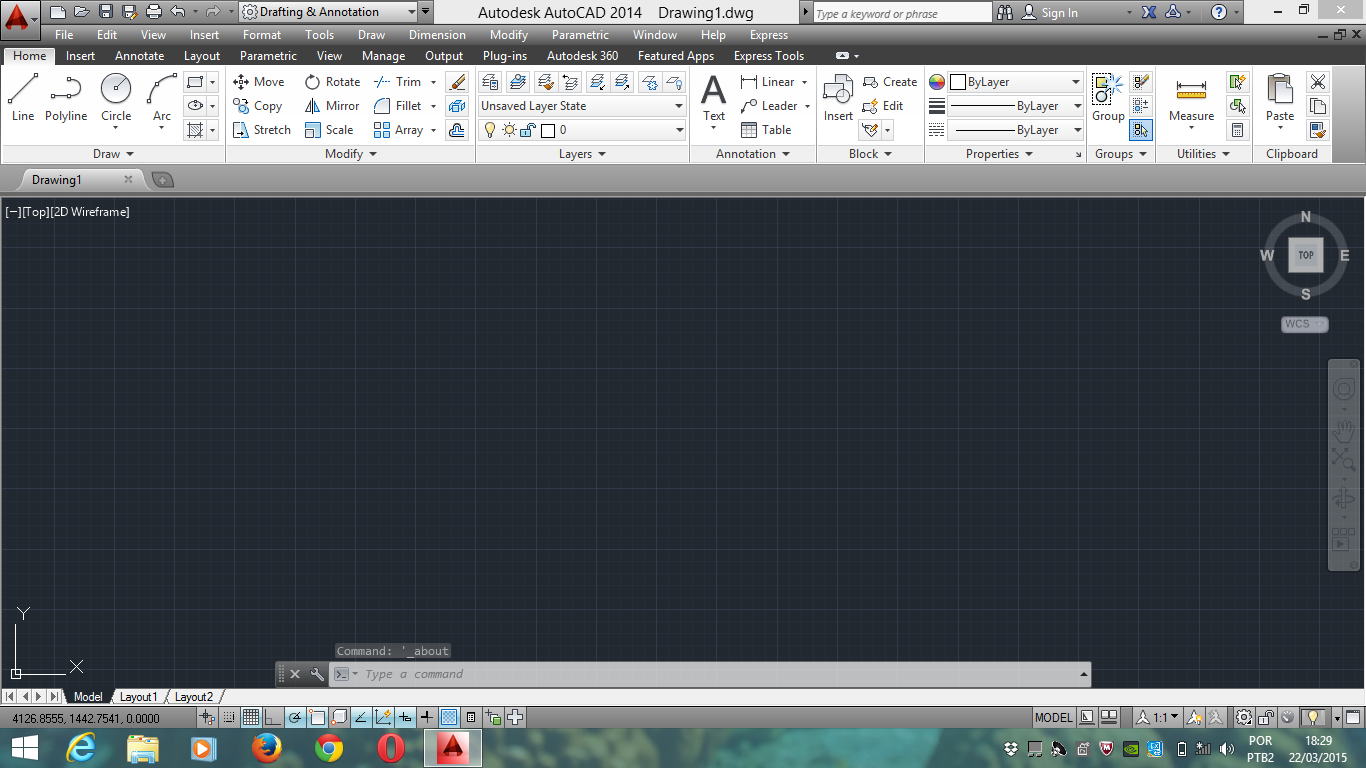This screenshot has width=1366, height=768.
Task: Open the Format menu
Action: [262, 35]
